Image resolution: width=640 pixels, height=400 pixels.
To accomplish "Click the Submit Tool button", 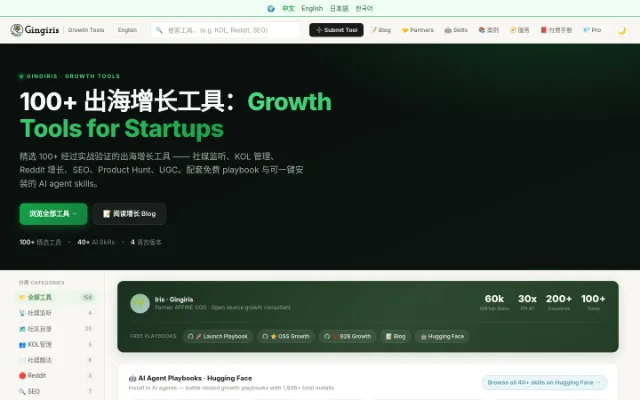I will click(x=336, y=30).
